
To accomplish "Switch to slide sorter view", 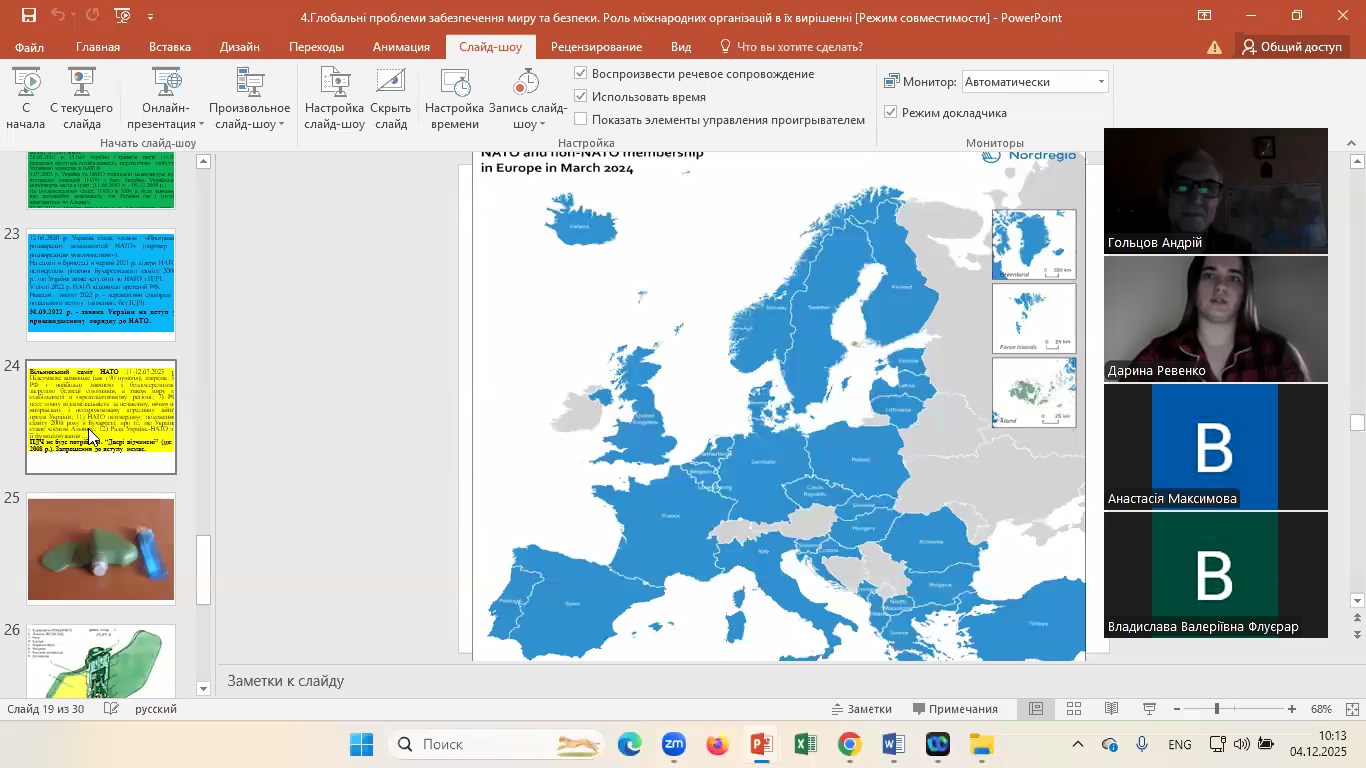I will click(x=1073, y=709).
